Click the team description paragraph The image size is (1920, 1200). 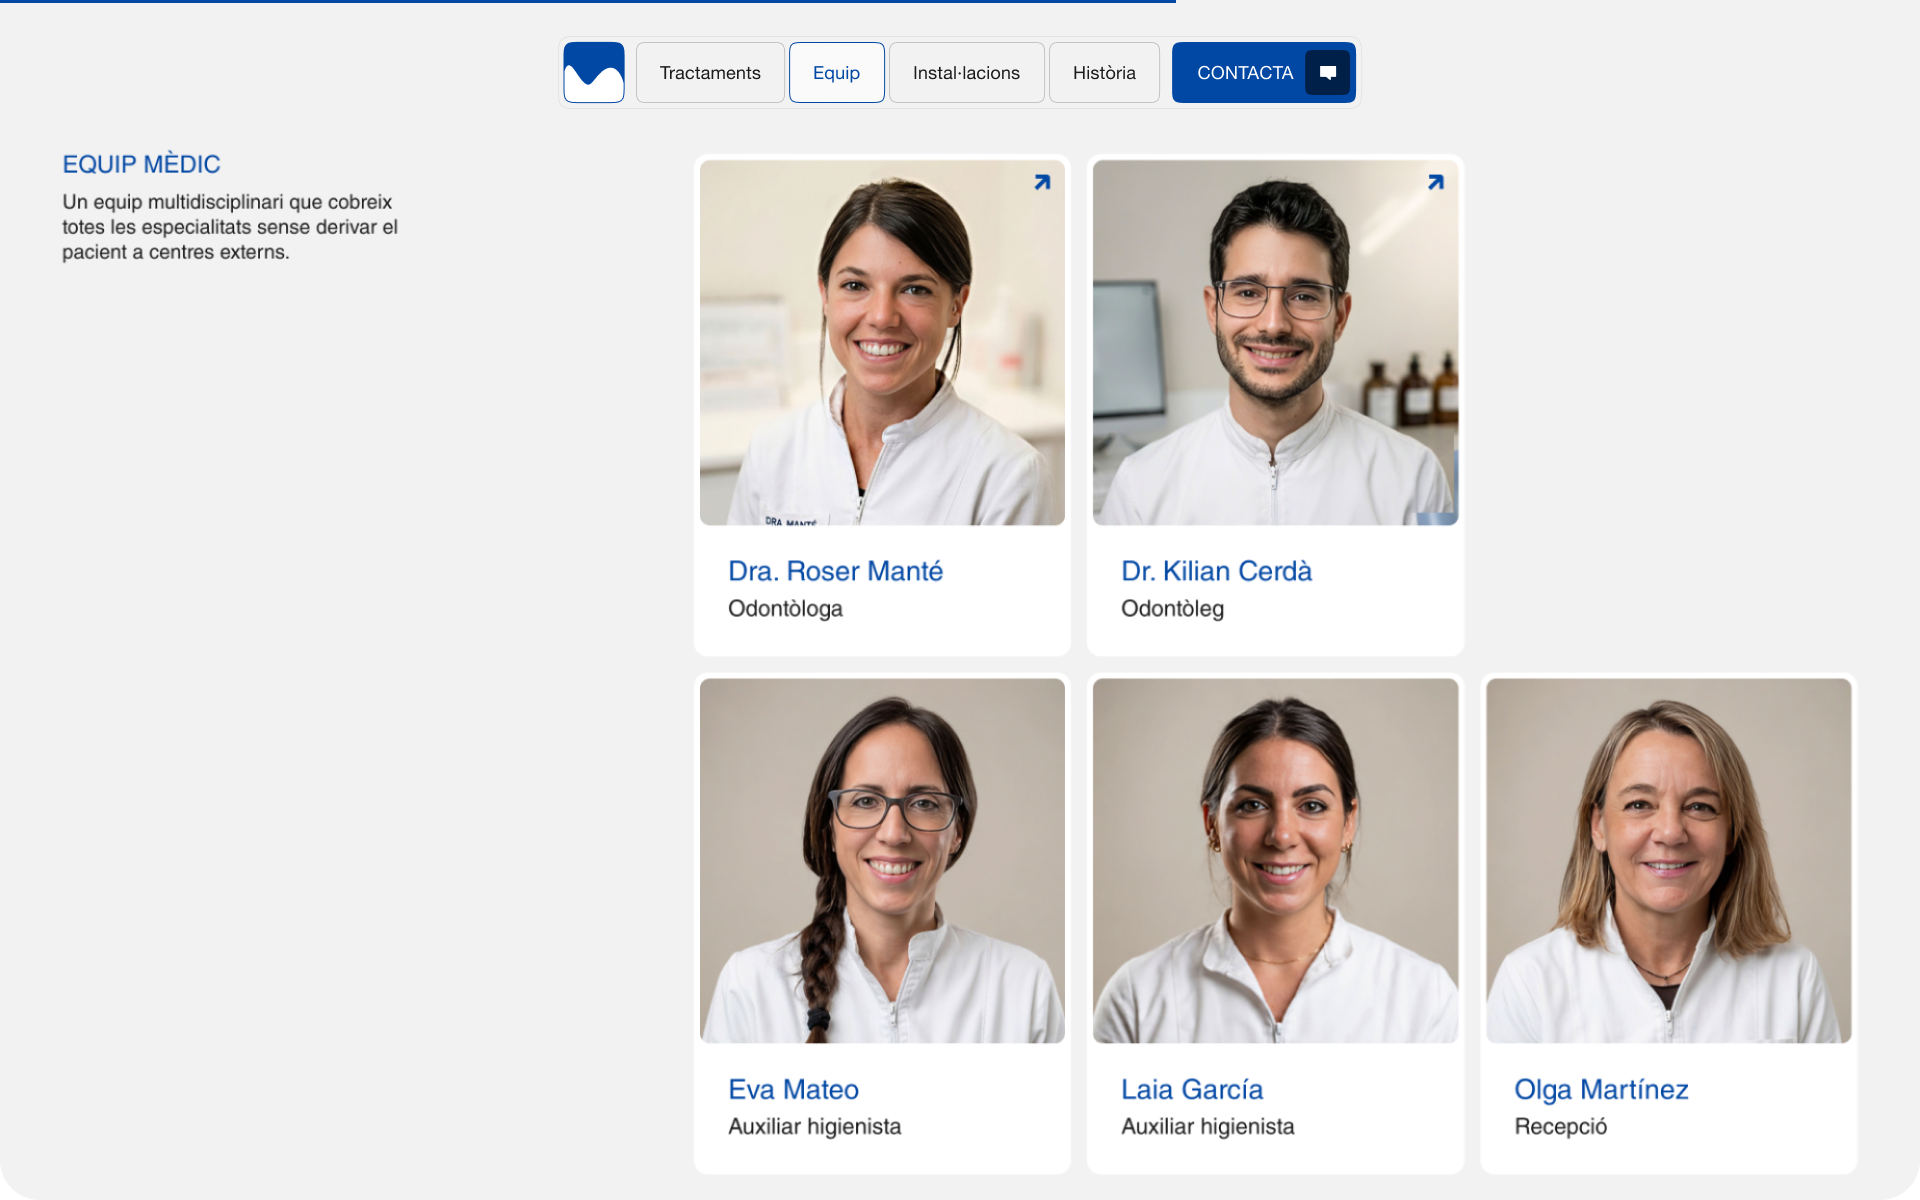(x=230, y=227)
